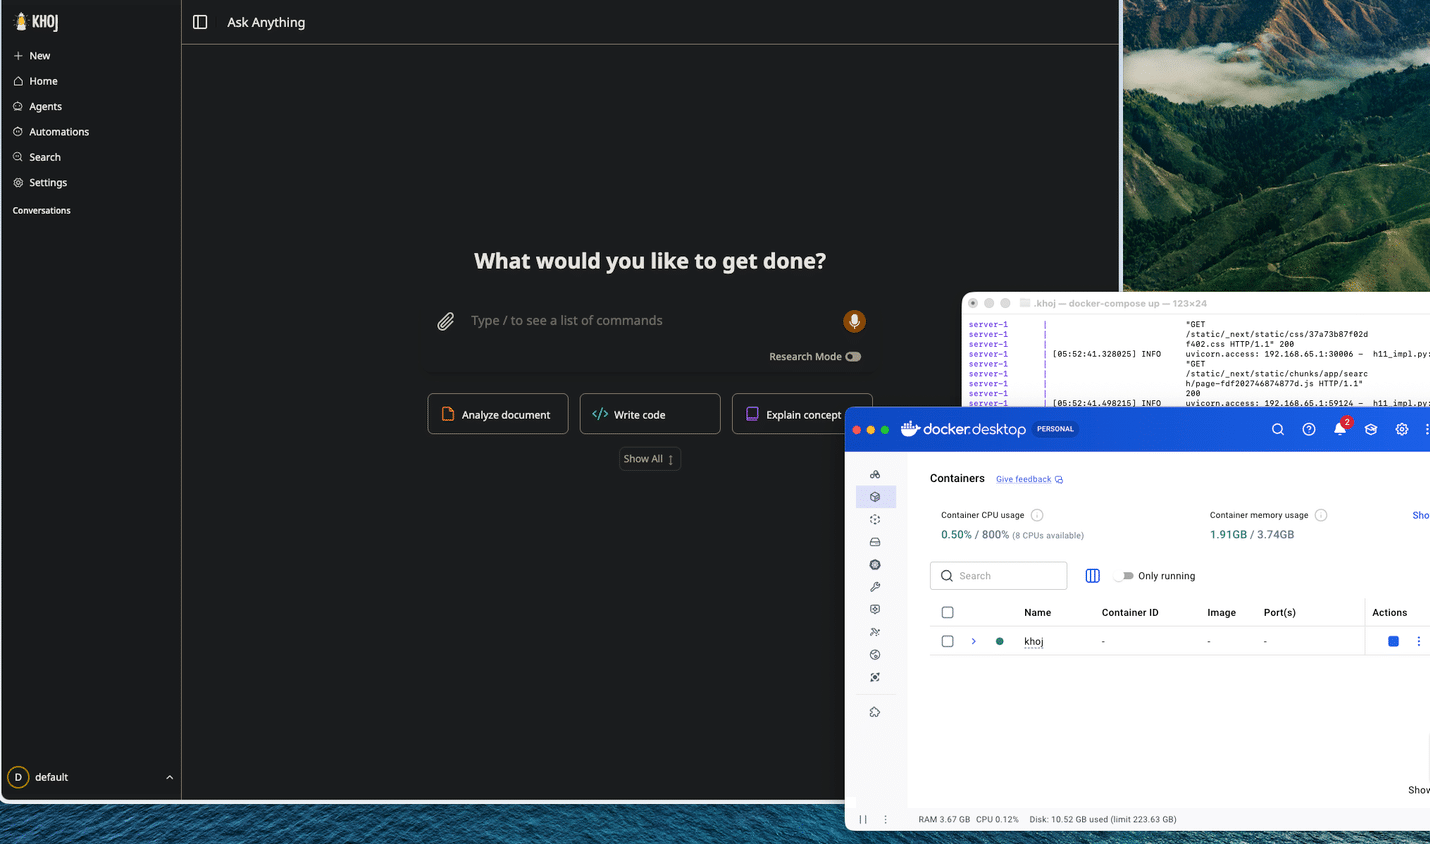Viewport: 1430px width, 844px height.
Task: Click the Conversations heading in Khoj sidebar
Action: click(x=41, y=211)
